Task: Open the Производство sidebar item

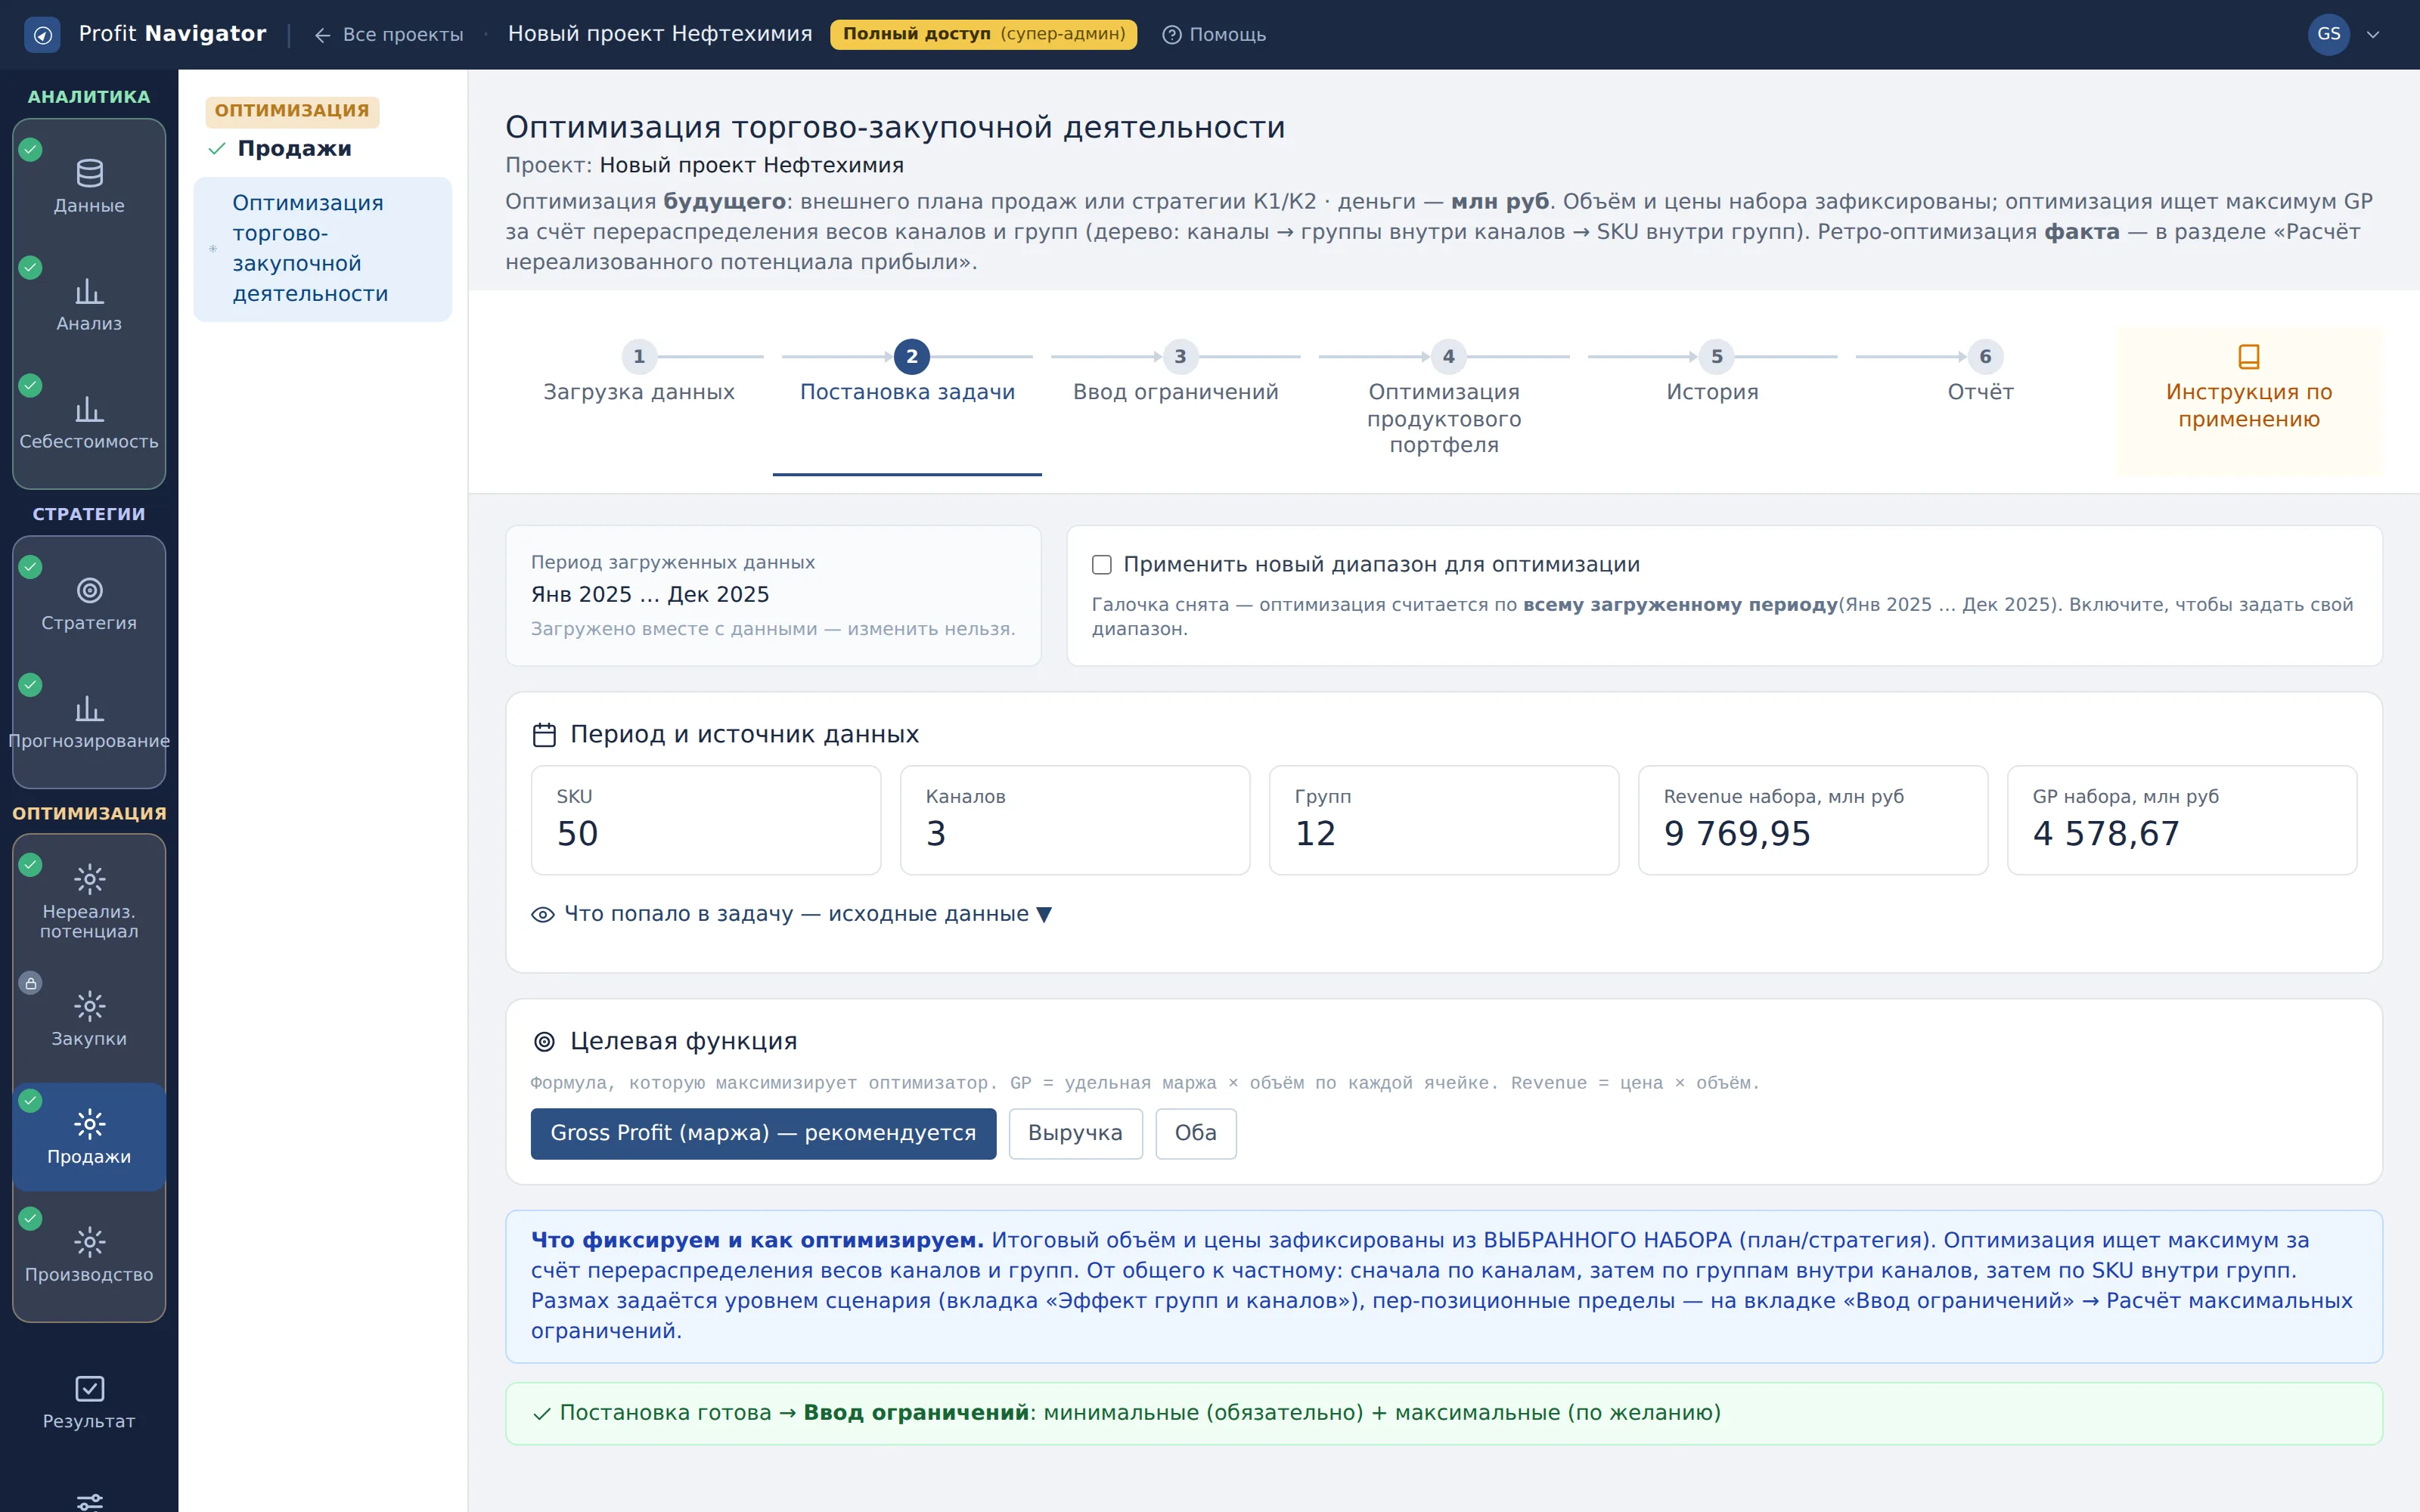Action: coord(89,1254)
